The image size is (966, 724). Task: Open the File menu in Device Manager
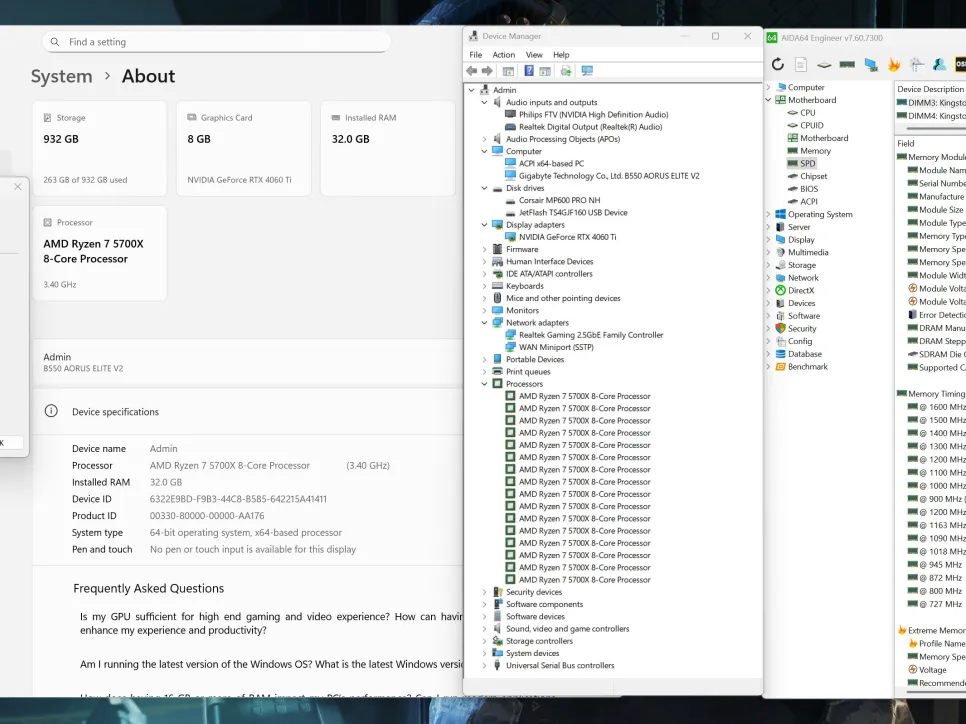pyautogui.click(x=476, y=55)
